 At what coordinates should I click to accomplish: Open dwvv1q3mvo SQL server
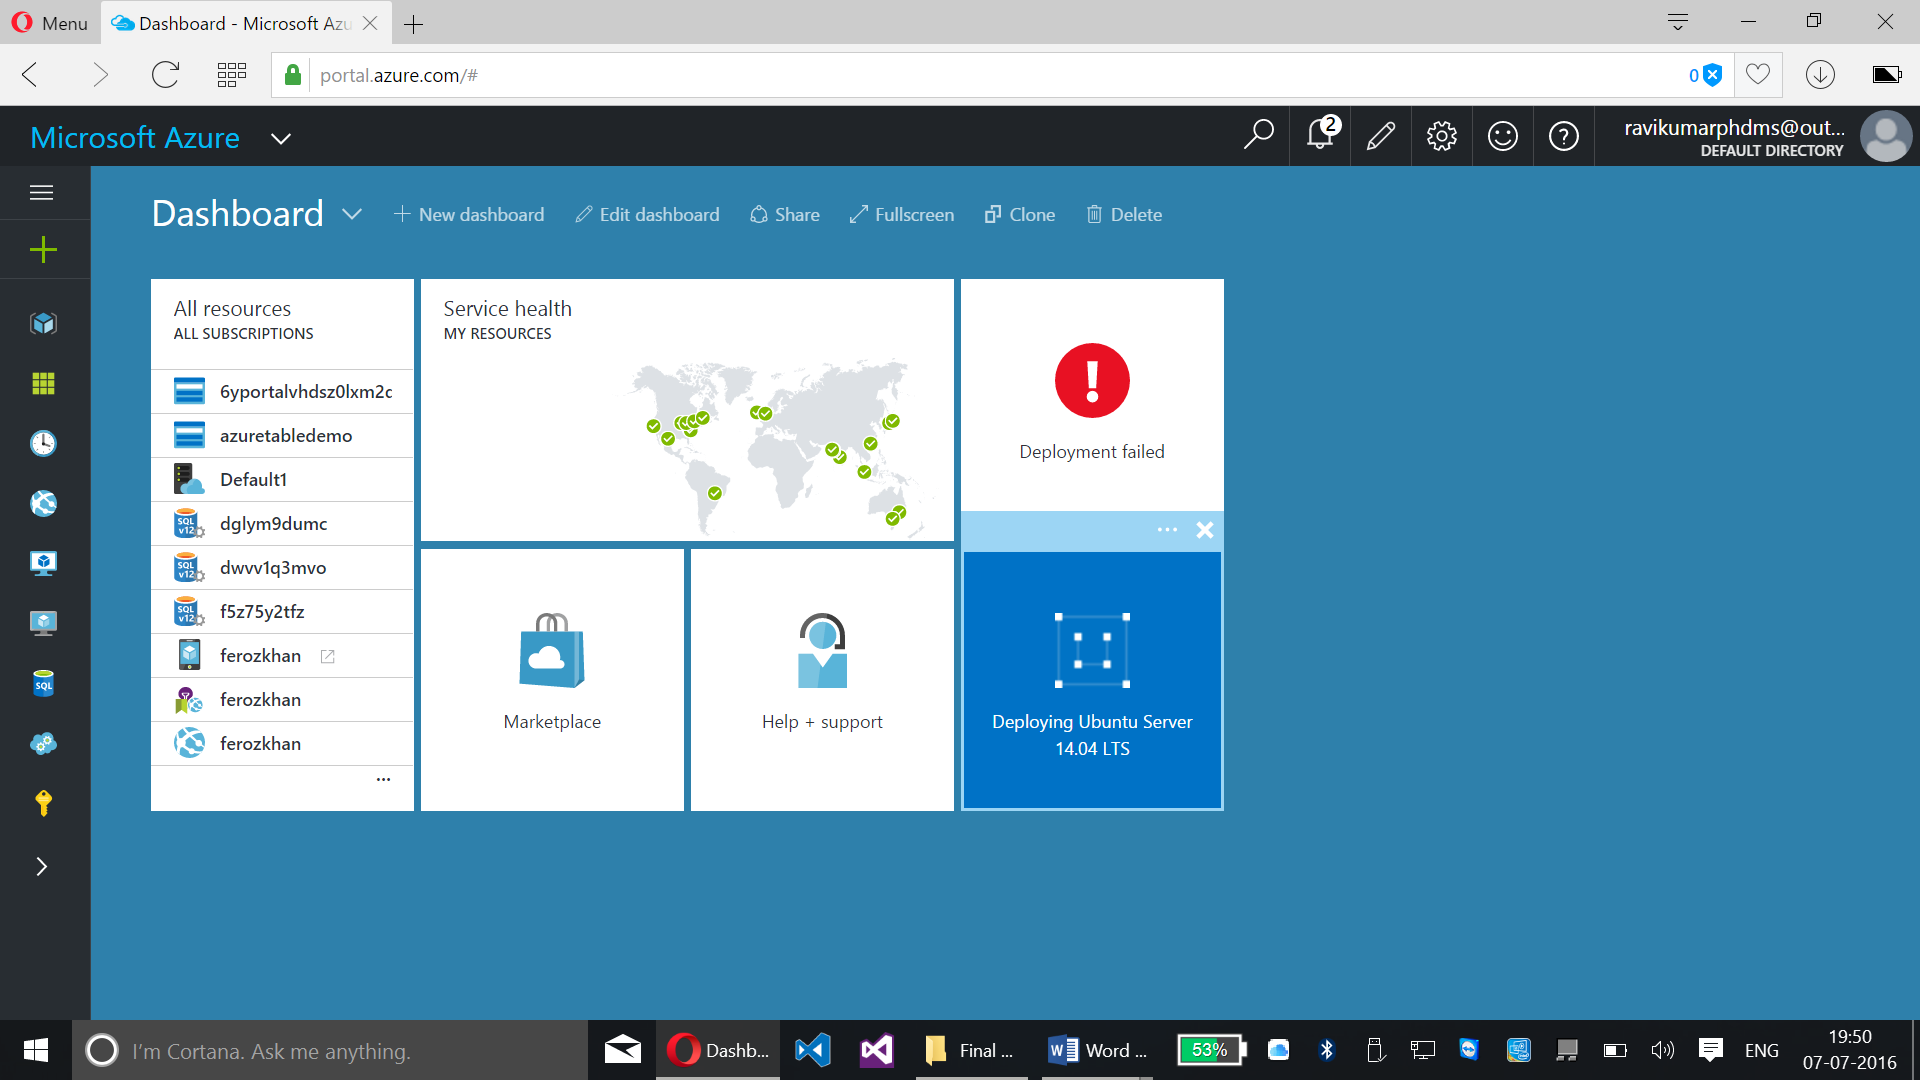282,567
